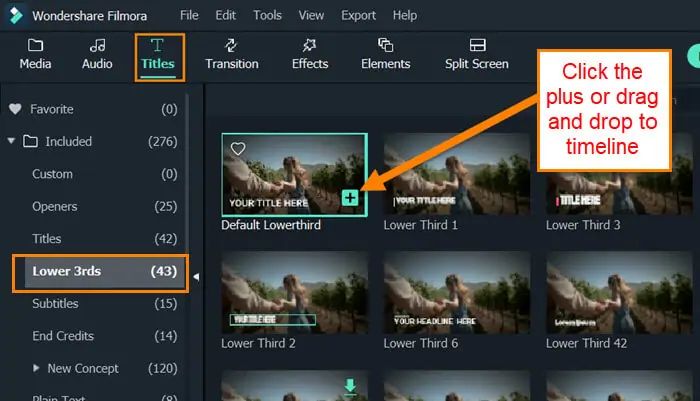Open the Elements tab

[x=385, y=54]
